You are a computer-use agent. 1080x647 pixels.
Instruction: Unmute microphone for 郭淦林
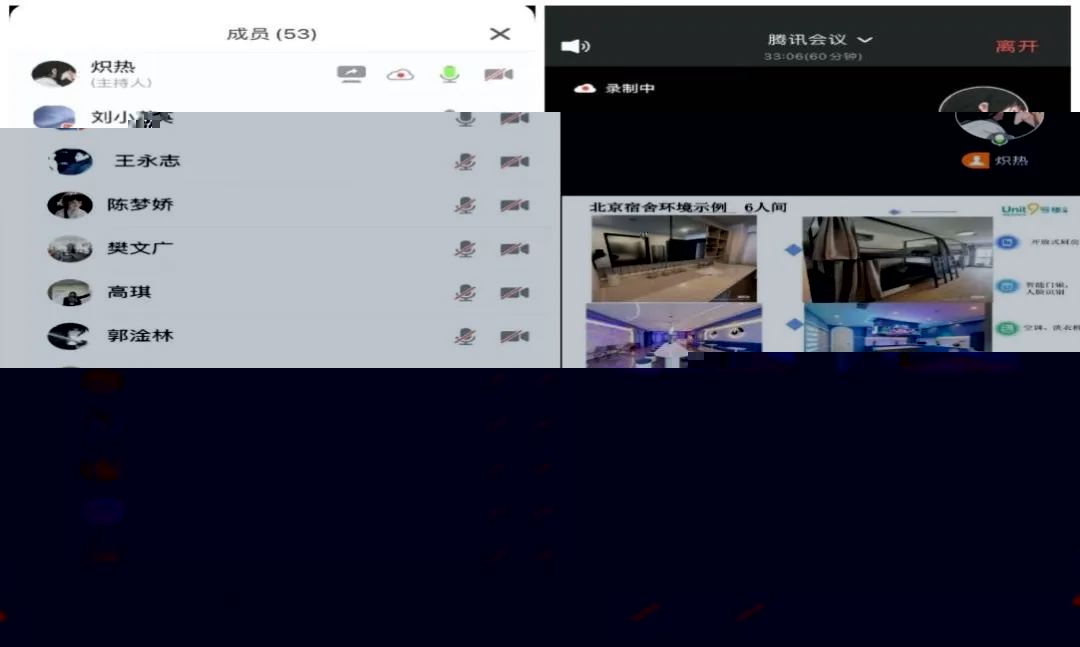pos(465,336)
